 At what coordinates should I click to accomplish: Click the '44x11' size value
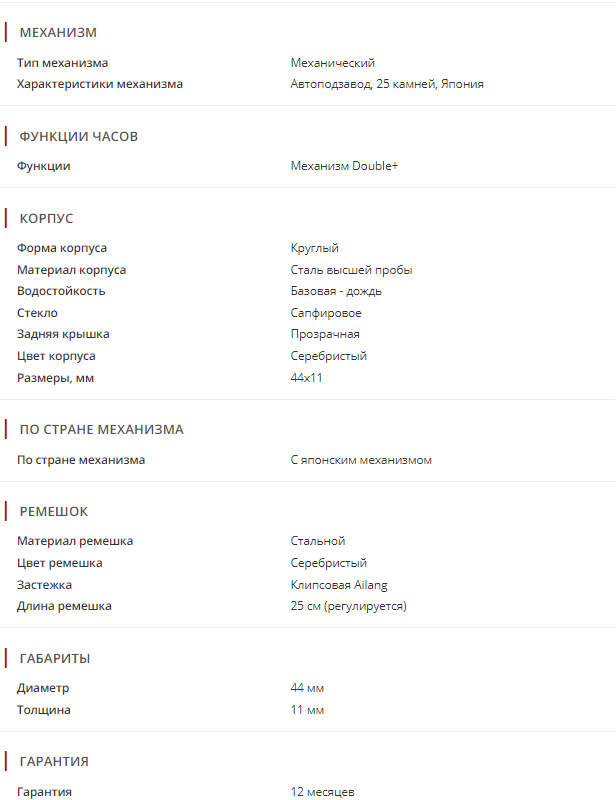(306, 378)
